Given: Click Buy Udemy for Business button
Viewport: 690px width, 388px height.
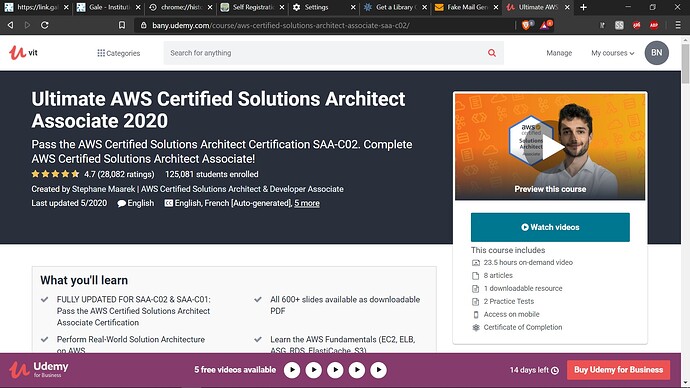Looking at the screenshot, I should 618,370.
